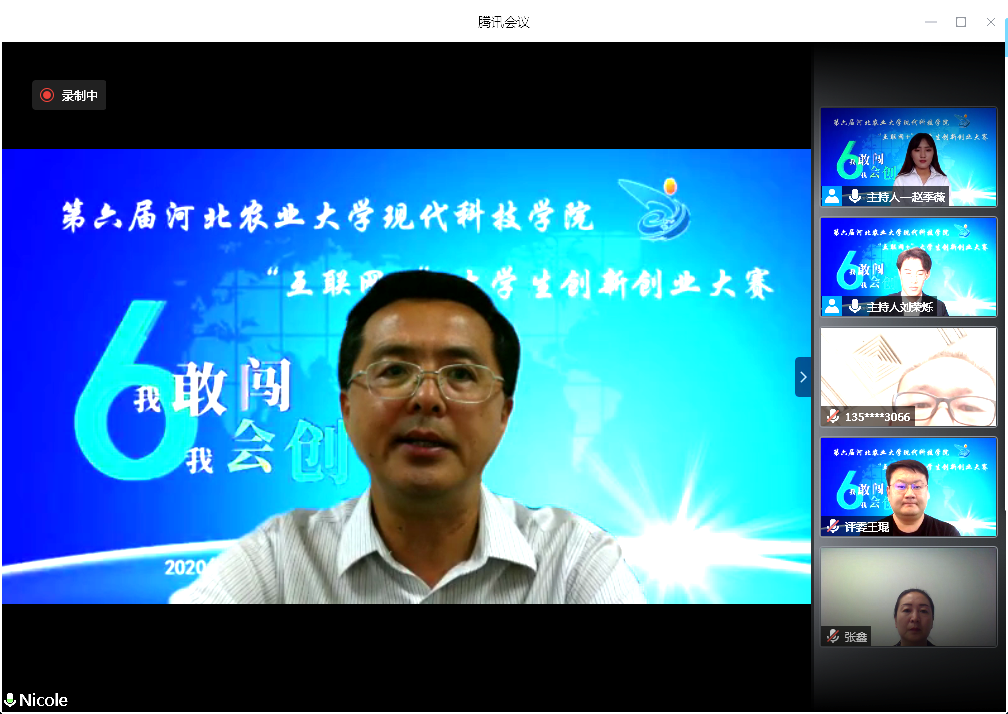Click host icon on 主持人刘荣烁 tile

pos(832,306)
